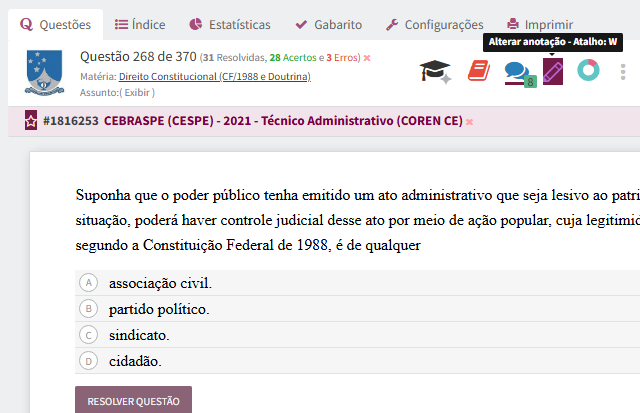
Task: Open the Configurações tab
Action: point(435,24)
